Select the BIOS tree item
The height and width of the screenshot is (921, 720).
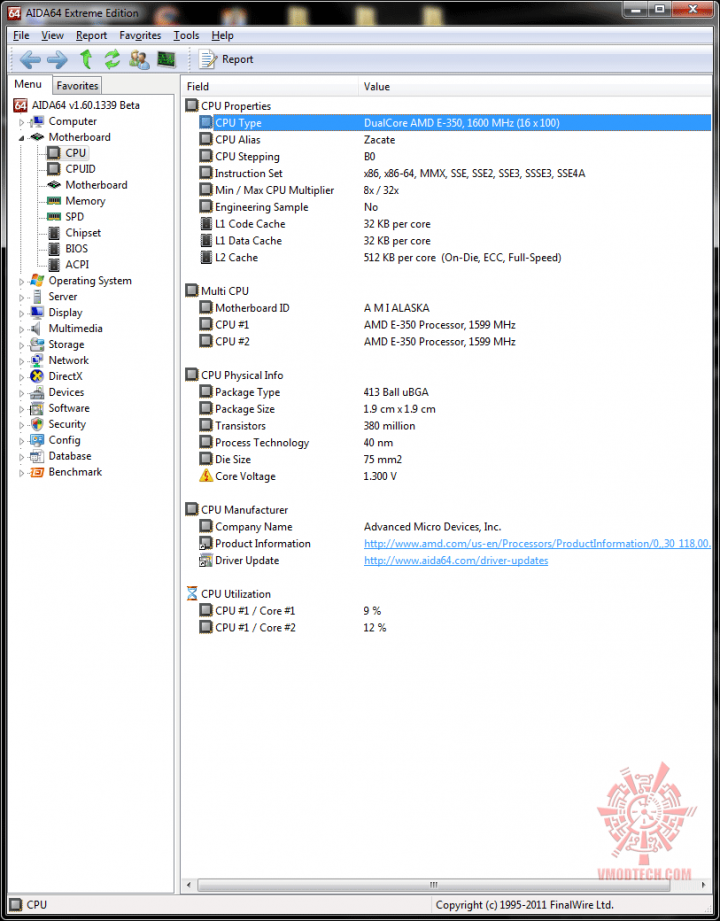point(76,248)
